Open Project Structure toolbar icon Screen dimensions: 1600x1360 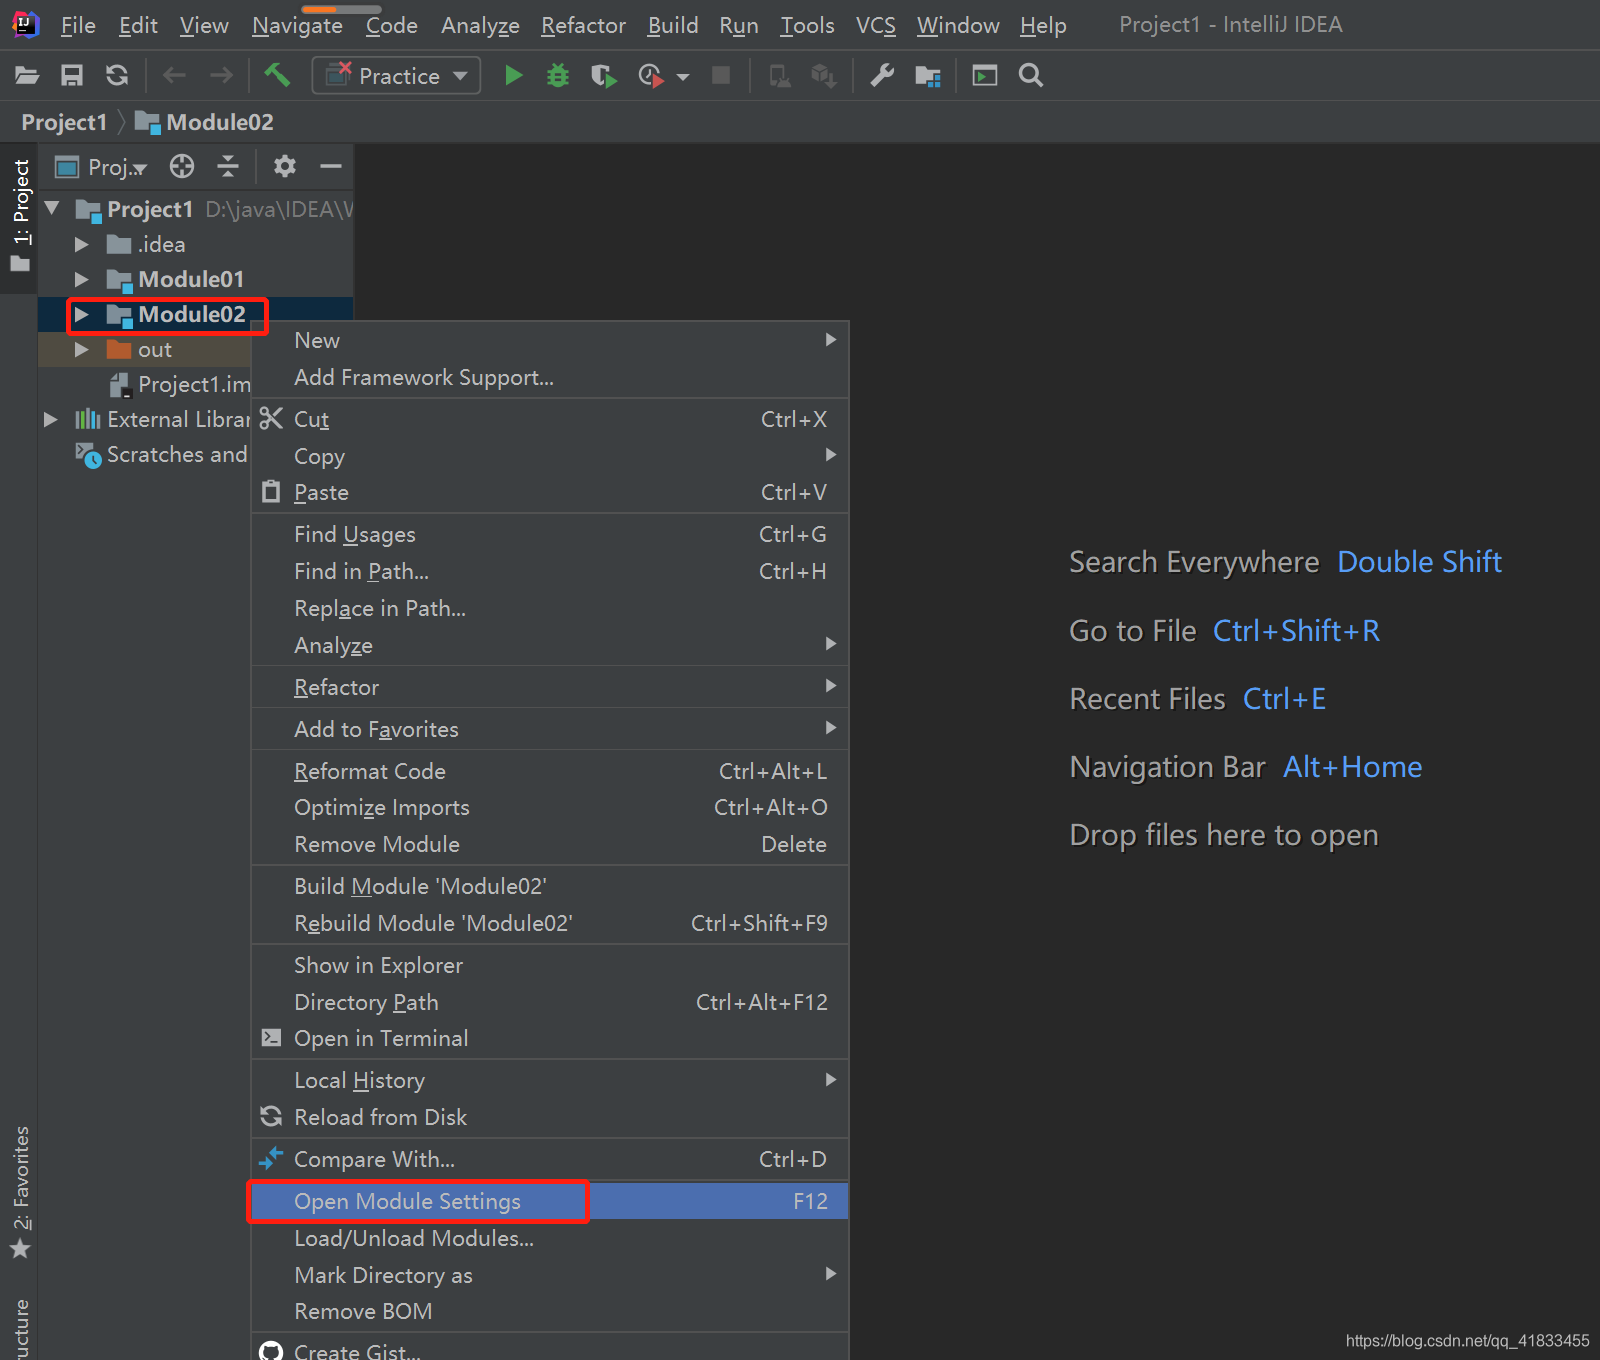(928, 75)
